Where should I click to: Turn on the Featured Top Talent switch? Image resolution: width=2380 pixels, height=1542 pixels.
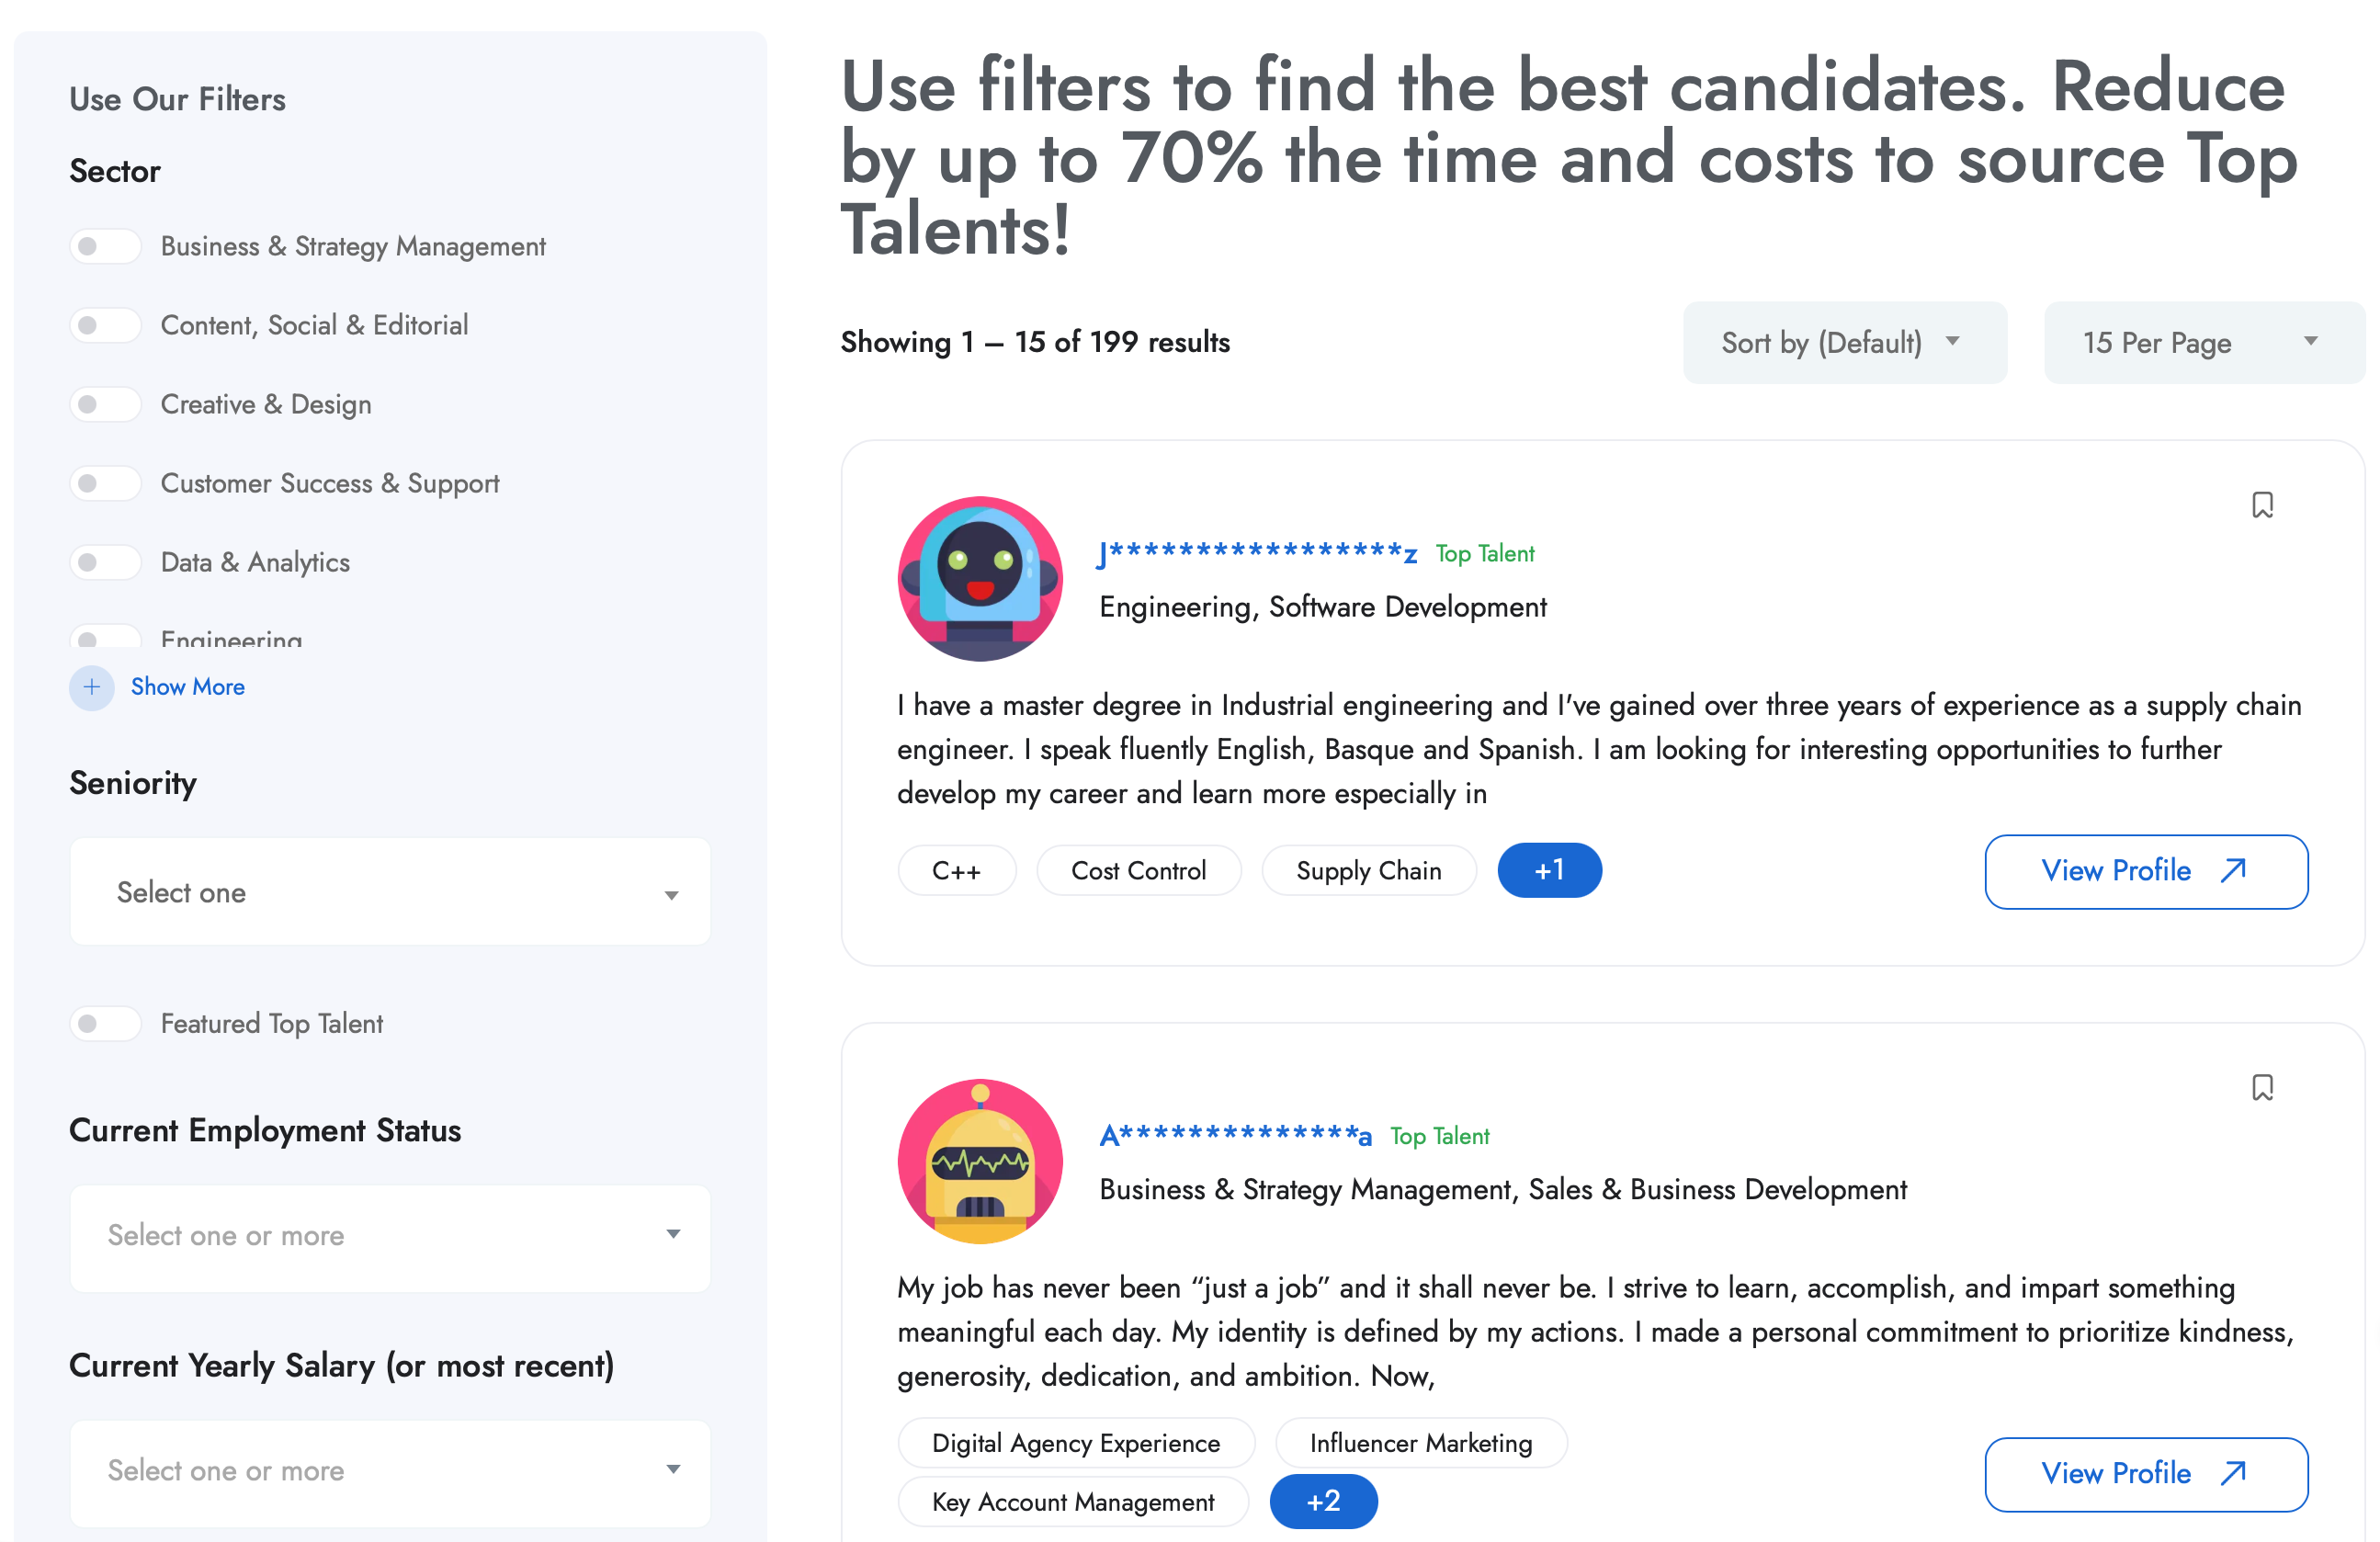coord(105,1023)
